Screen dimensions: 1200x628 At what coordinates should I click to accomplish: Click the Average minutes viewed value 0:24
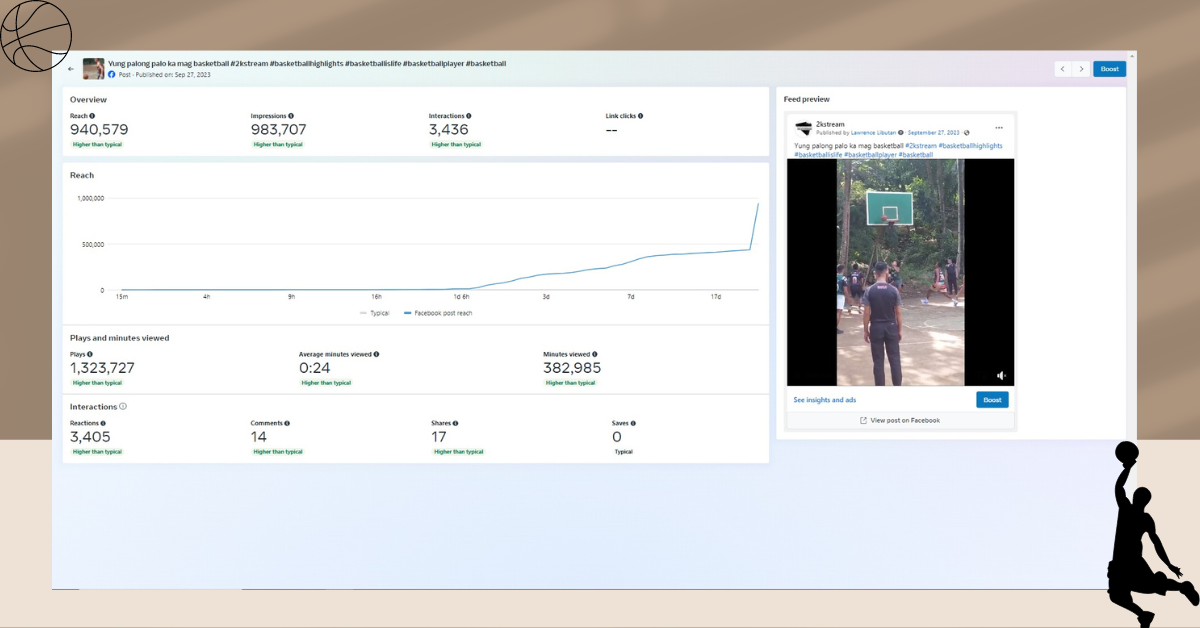pyautogui.click(x=315, y=368)
